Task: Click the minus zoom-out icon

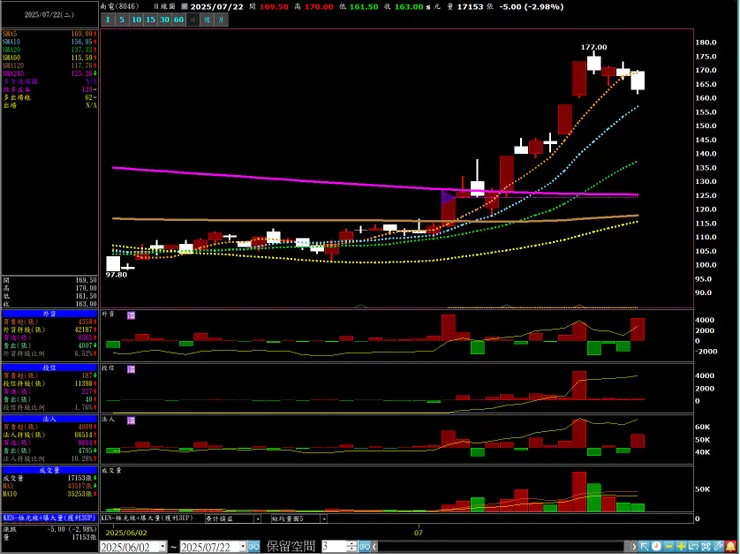Action: (669, 546)
